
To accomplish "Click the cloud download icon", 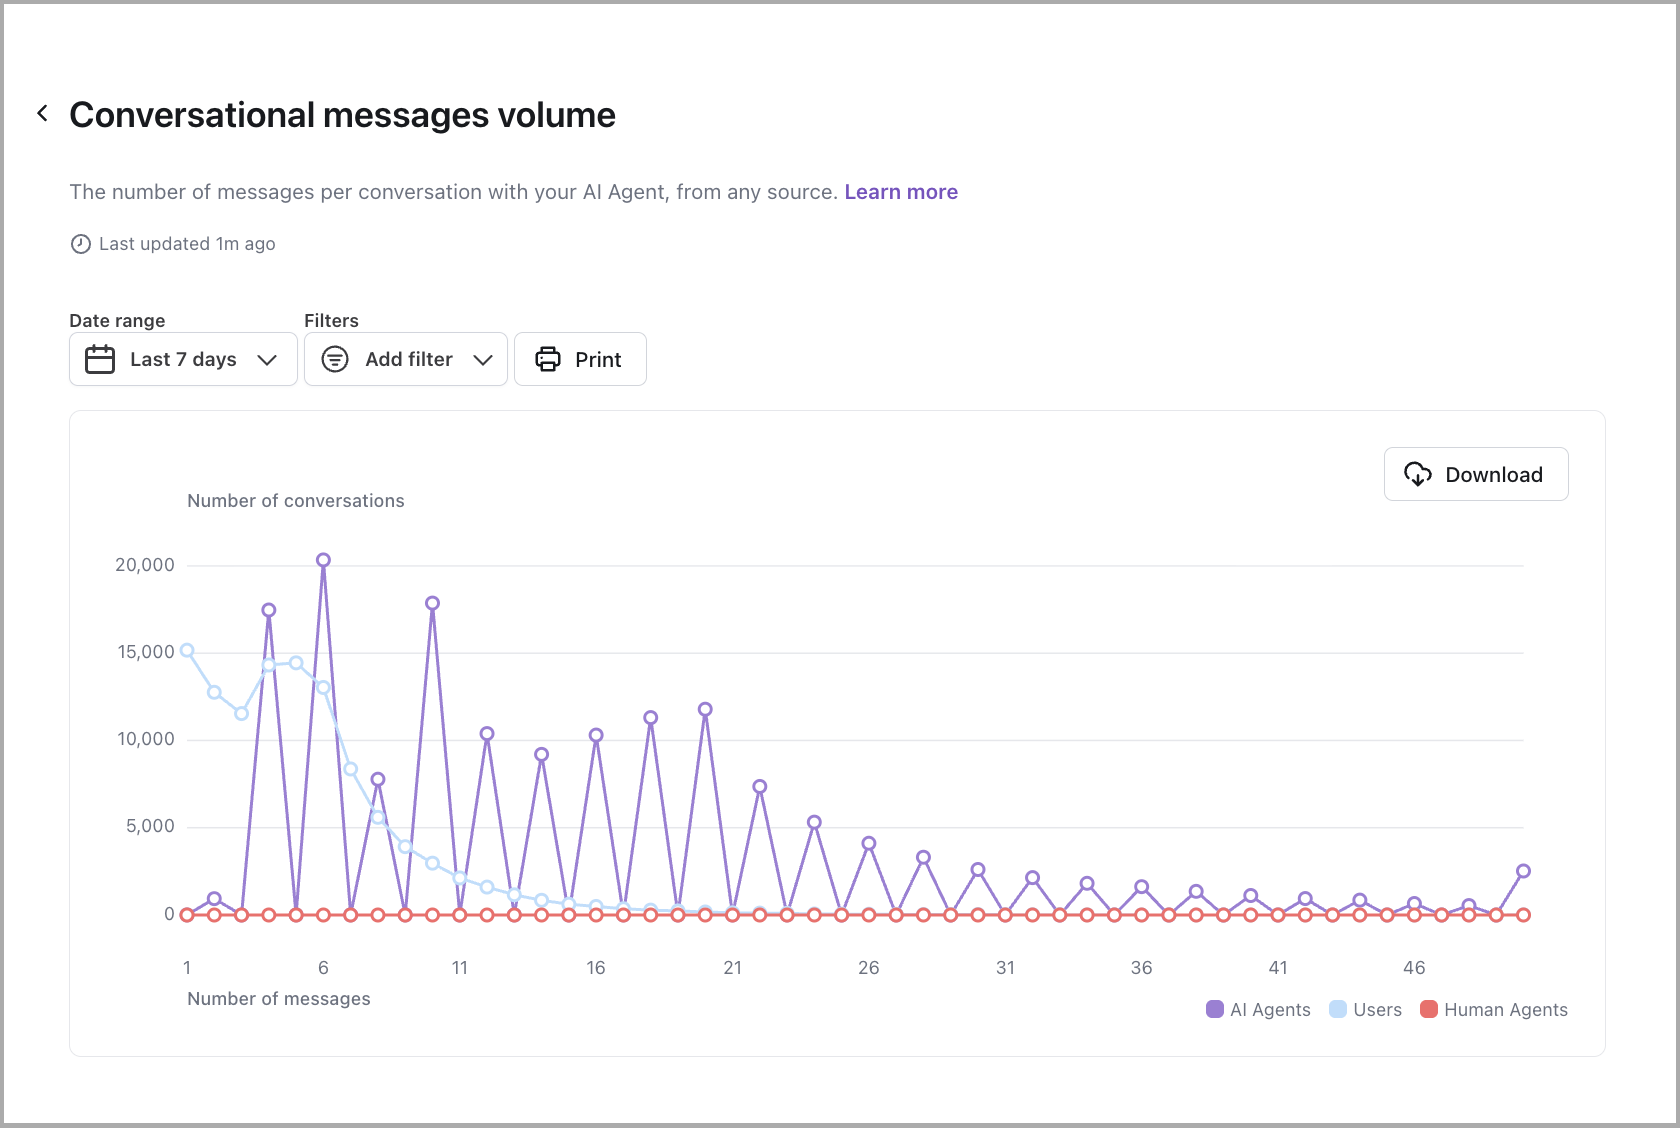I will click(x=1417, y=474).
